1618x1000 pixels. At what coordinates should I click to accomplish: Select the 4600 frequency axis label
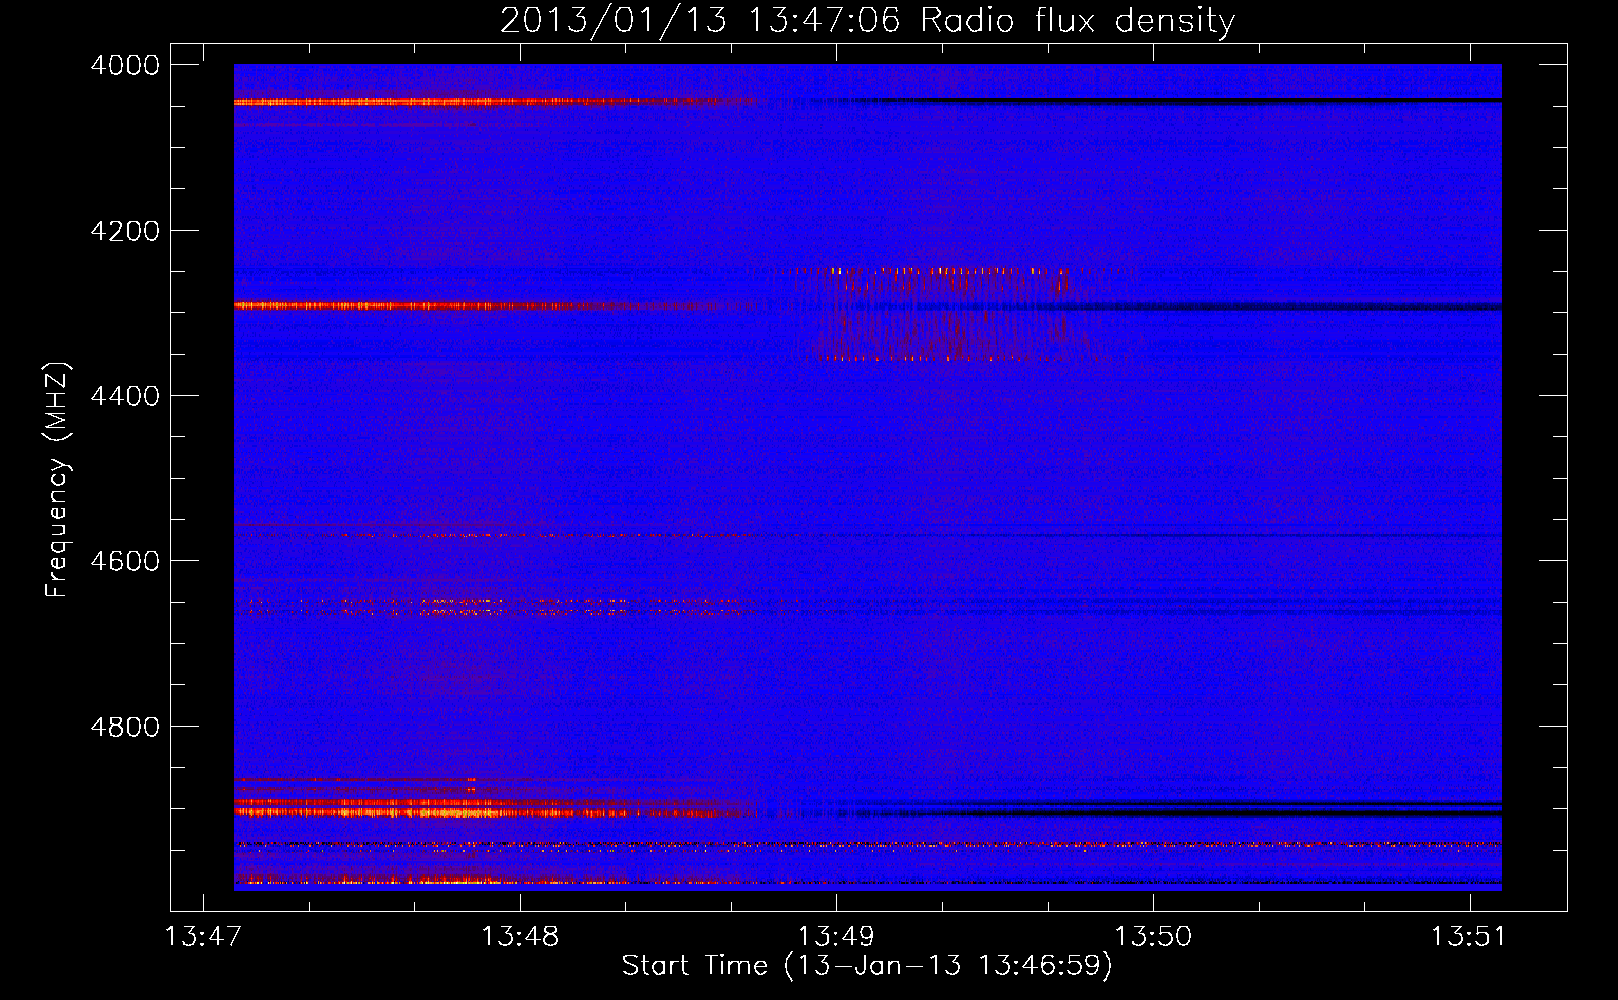[125, 561]
